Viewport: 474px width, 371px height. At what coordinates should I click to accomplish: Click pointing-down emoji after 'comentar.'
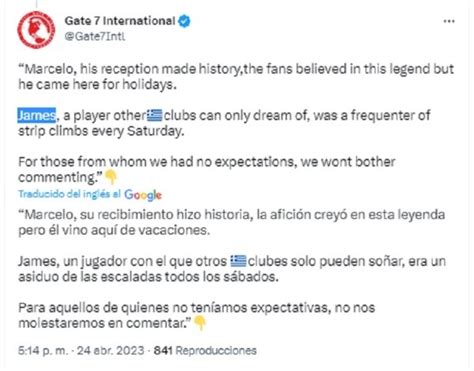pos(200,323)
